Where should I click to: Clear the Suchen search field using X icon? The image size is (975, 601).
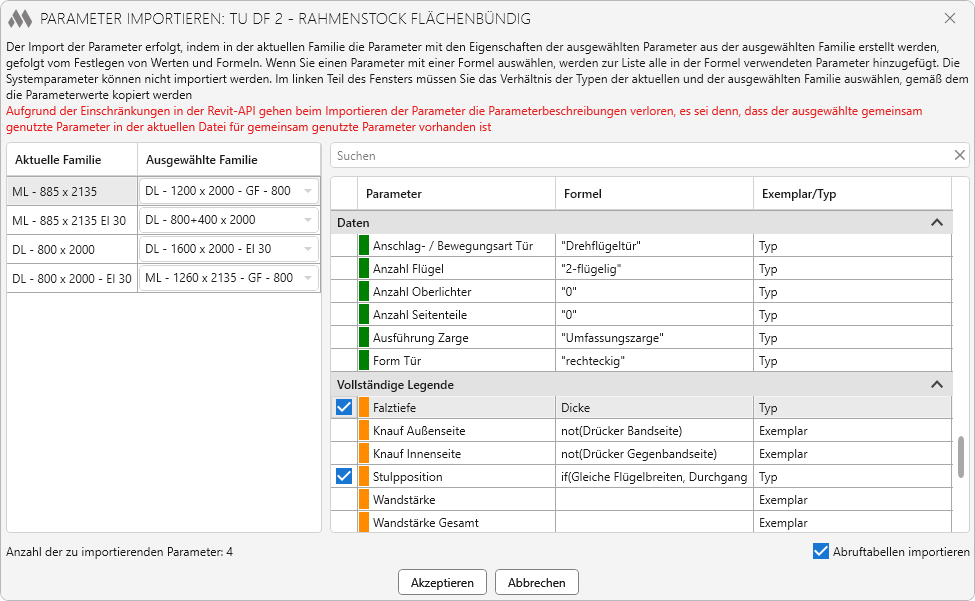[959, 156]
